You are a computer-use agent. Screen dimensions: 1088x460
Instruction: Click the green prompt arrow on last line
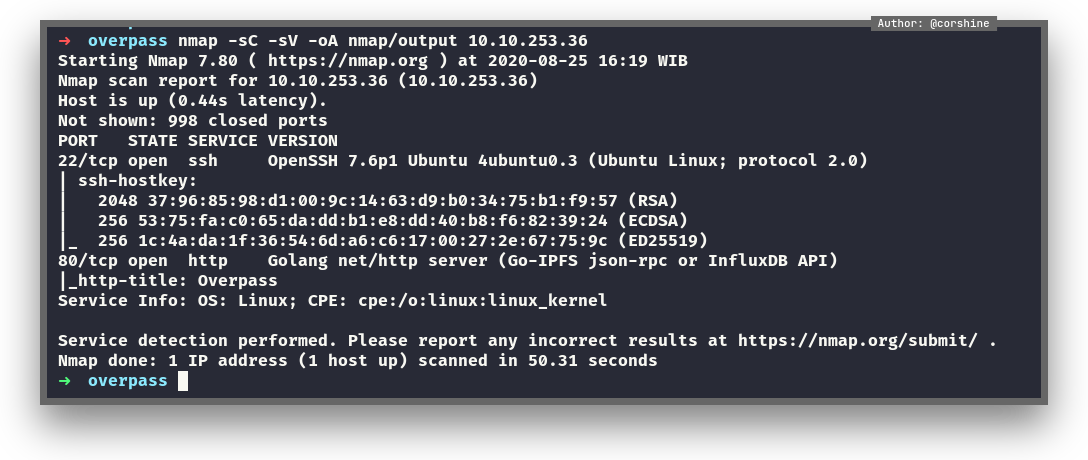(x=65, y=381)
